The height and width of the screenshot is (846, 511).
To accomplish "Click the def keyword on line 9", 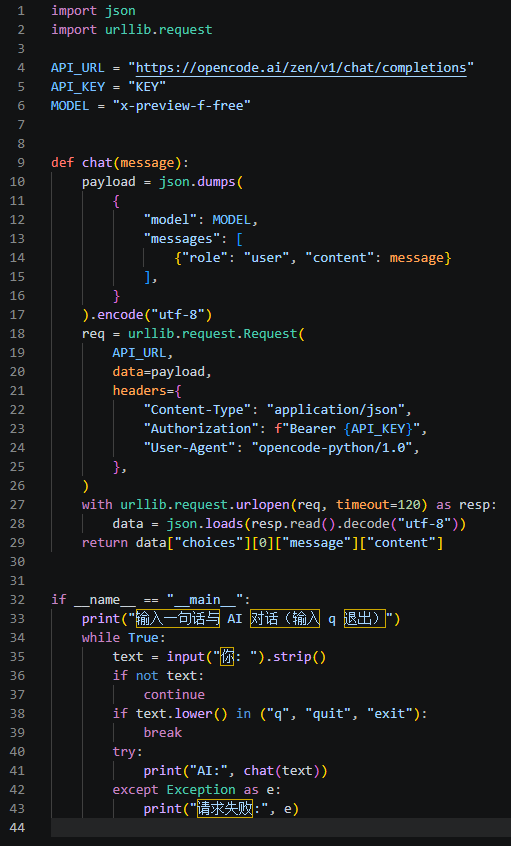I will point(63,162).
